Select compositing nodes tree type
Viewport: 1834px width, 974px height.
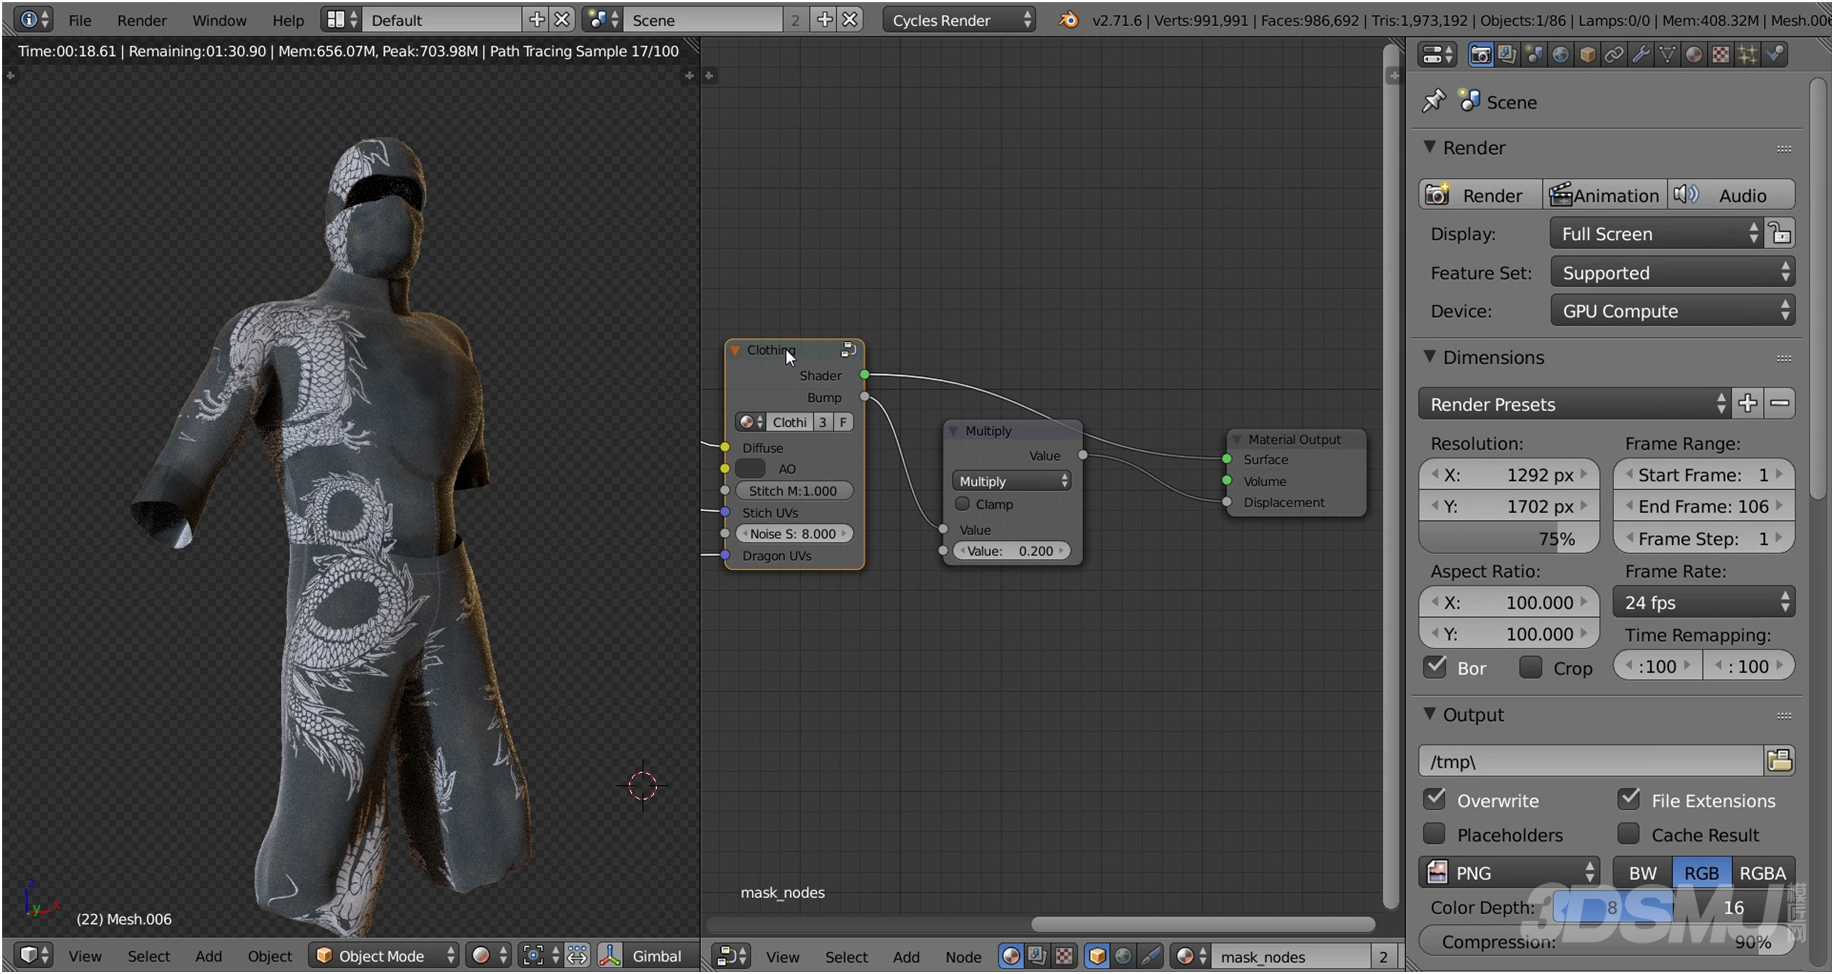[x=1038, y=956]
